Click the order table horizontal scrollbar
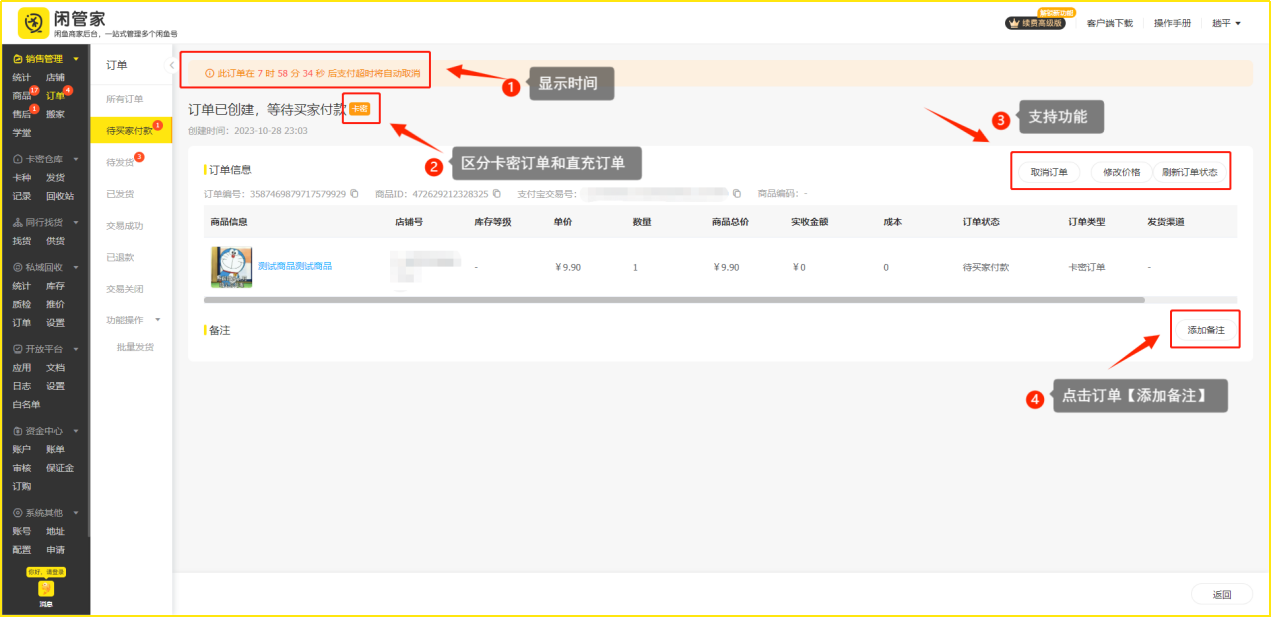The image size is (1271, 618). [673, 299]
